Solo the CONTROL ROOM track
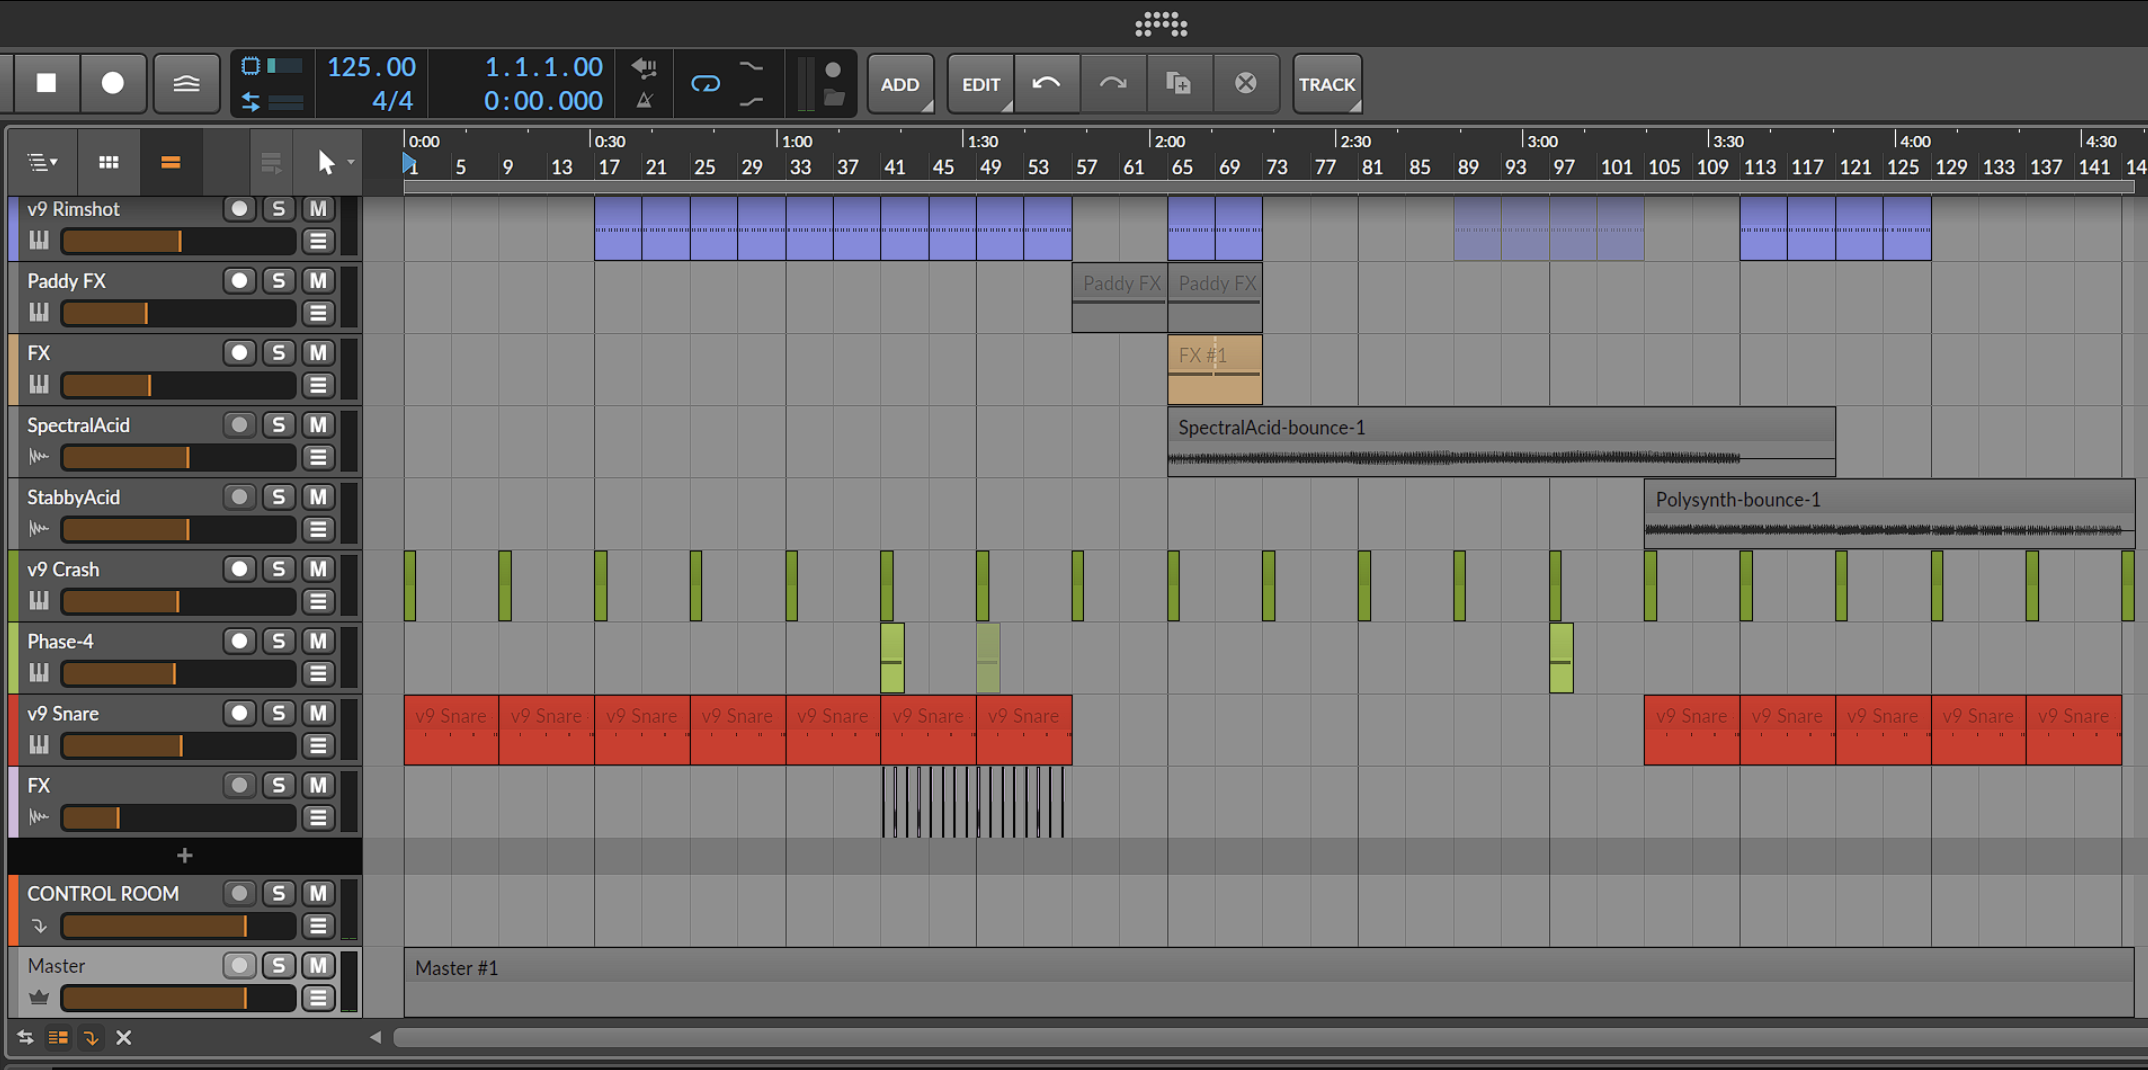This screenshot has height=1070, width=2148. [279, 893]
